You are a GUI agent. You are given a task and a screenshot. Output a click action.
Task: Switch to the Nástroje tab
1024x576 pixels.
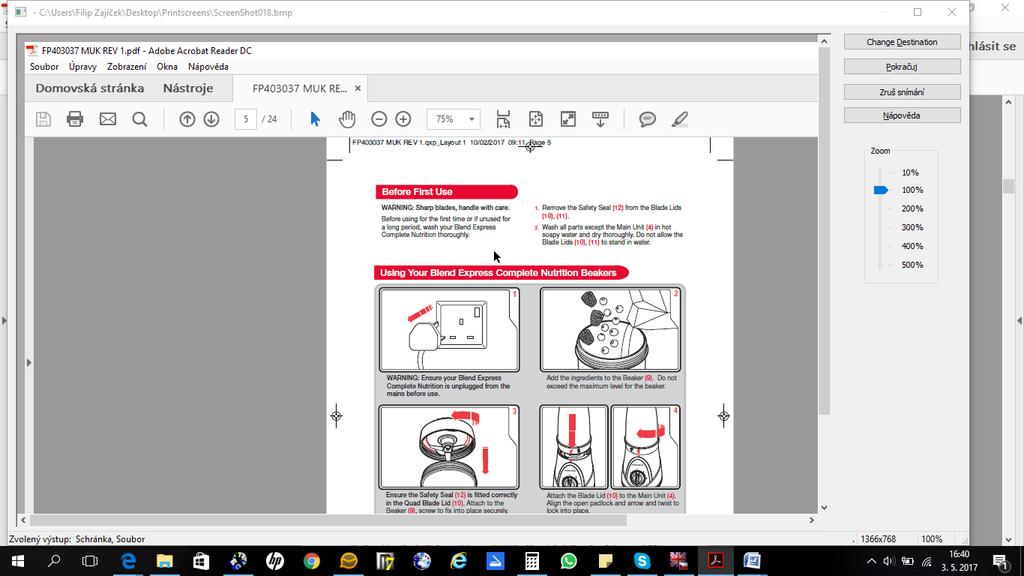188,88
